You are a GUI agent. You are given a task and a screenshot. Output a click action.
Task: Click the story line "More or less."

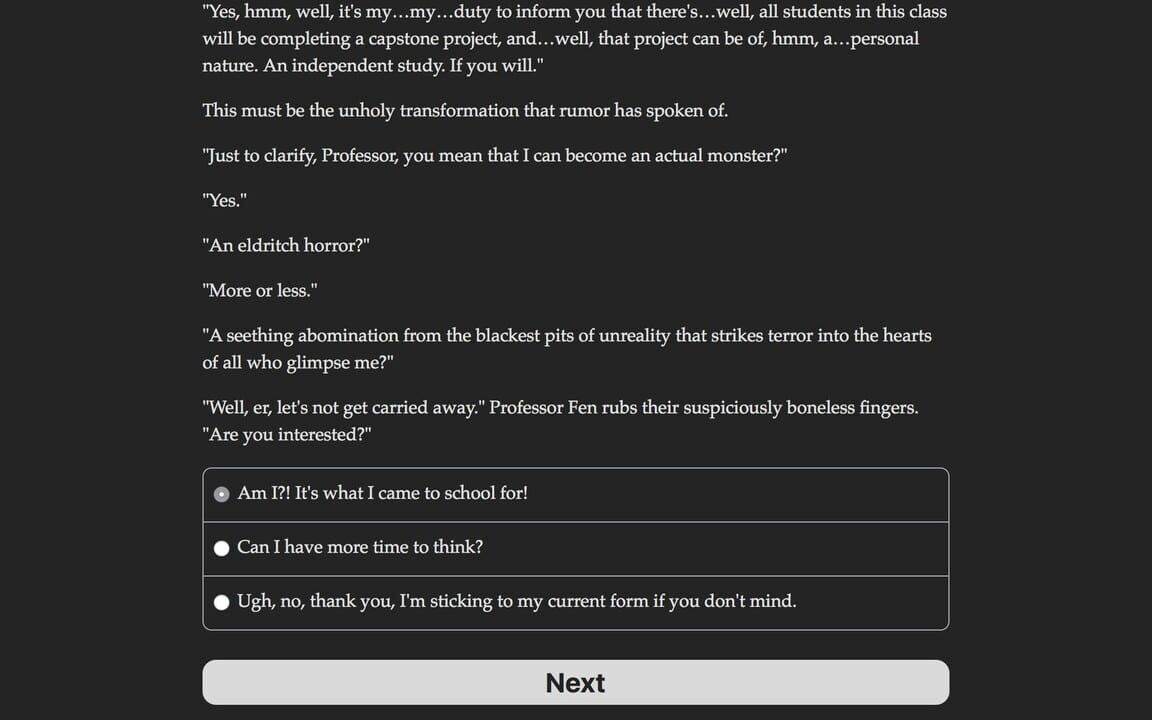click(259, 290)
